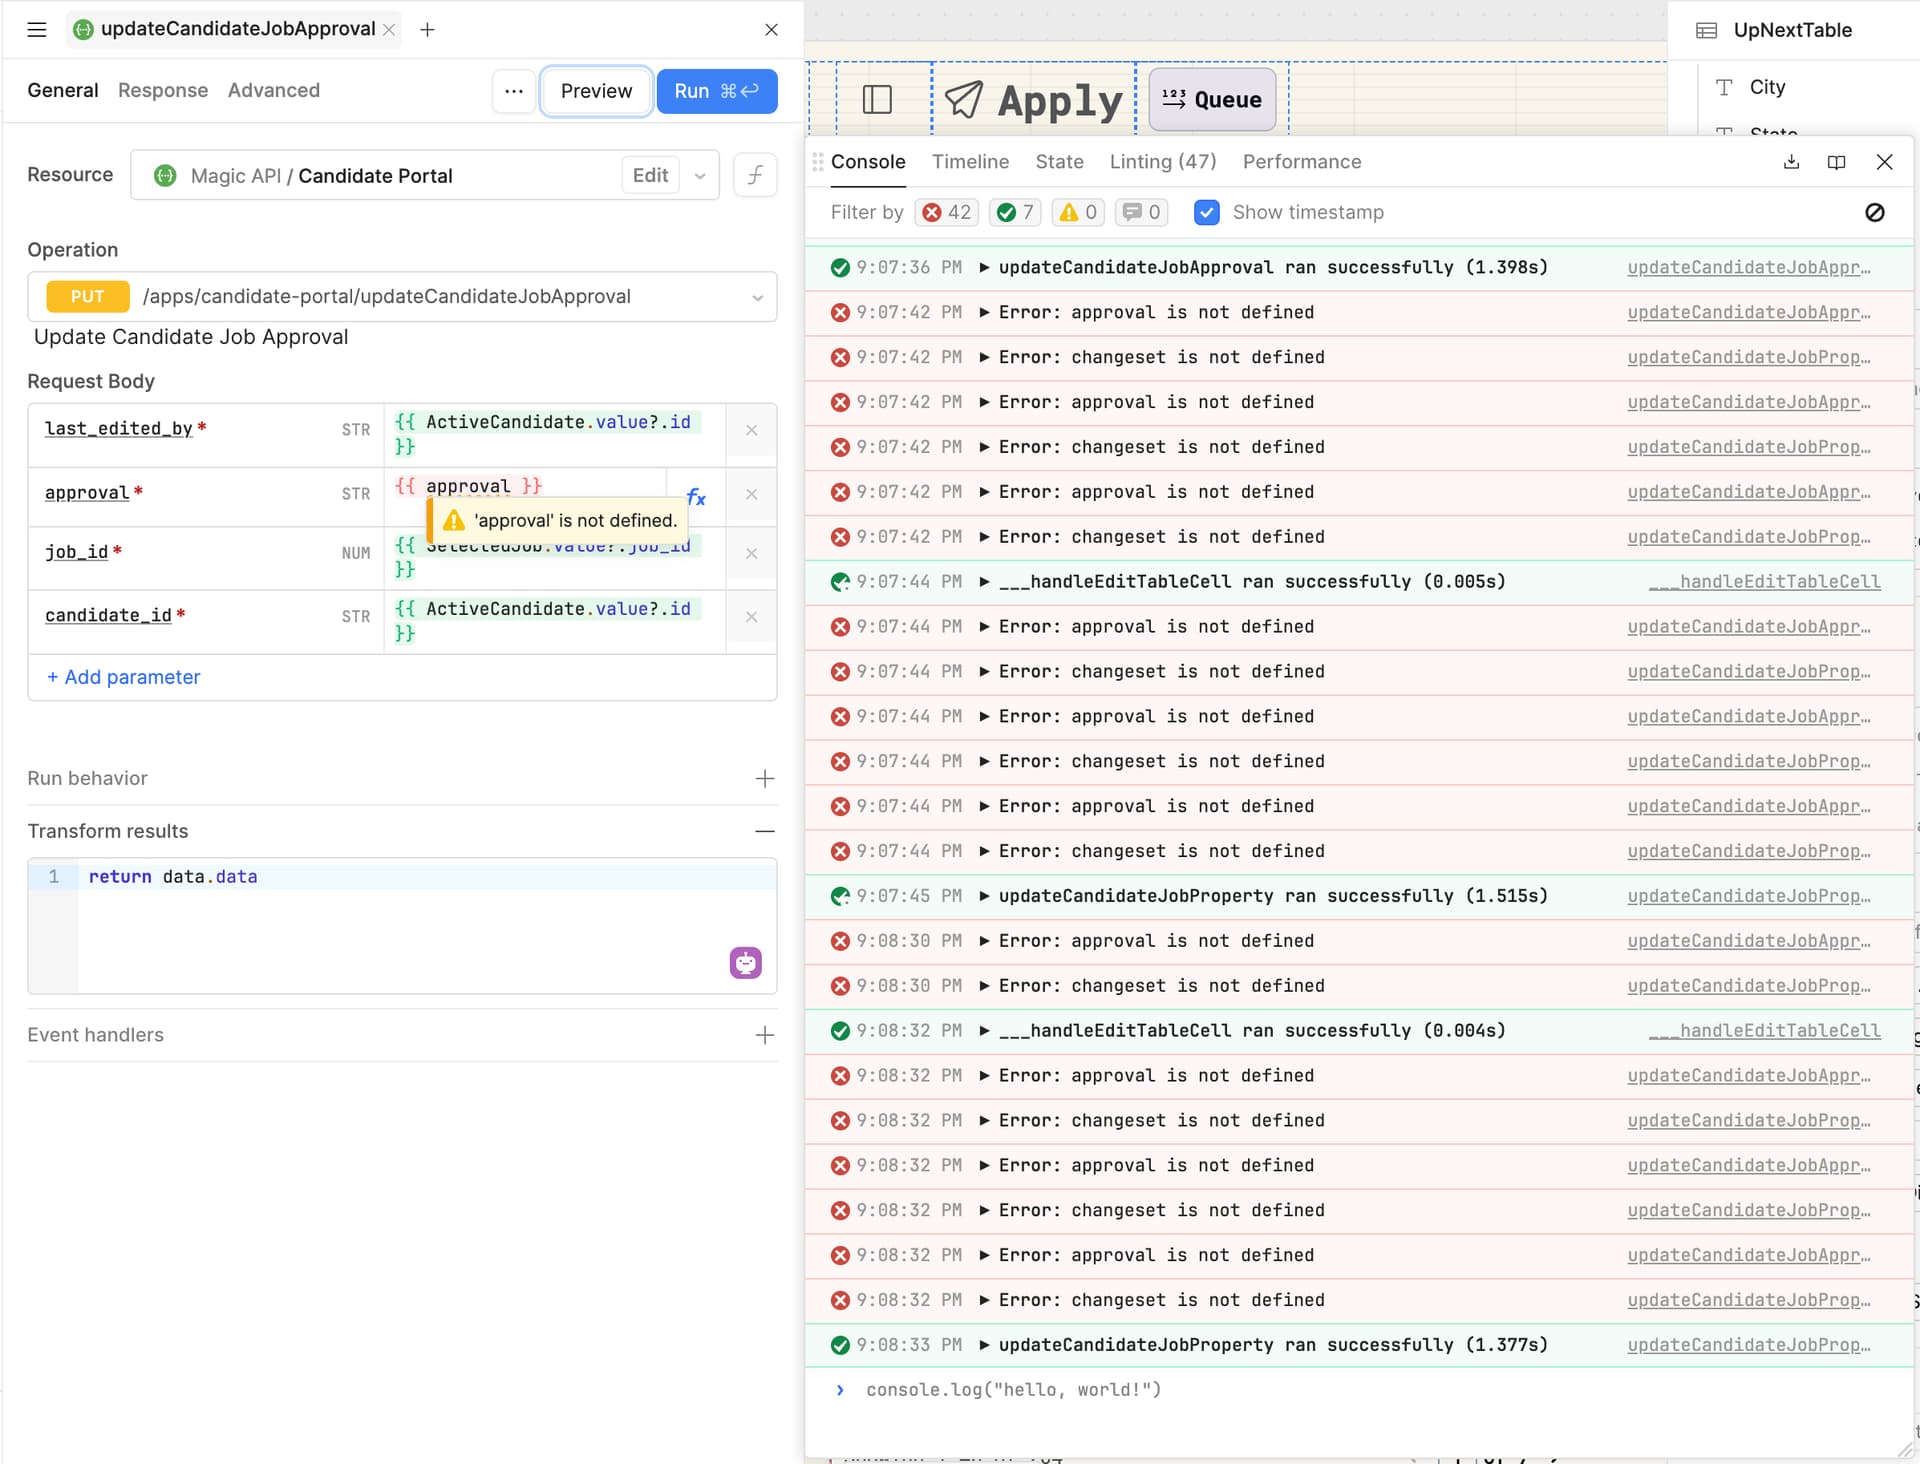Open the hamburger menu icon

(37, 30)
